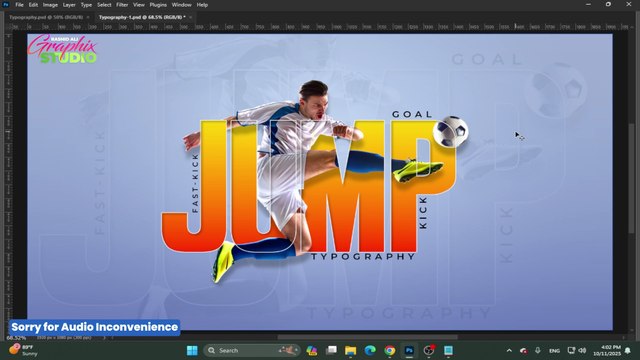Open the Plugins menu
640x360 pixels.
tap(158, 5)
